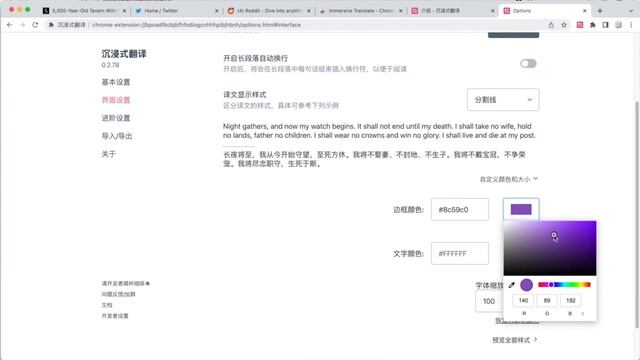Open the 文档 link
Viewport: 640px width, 360px height.
[x=107, y=305]
